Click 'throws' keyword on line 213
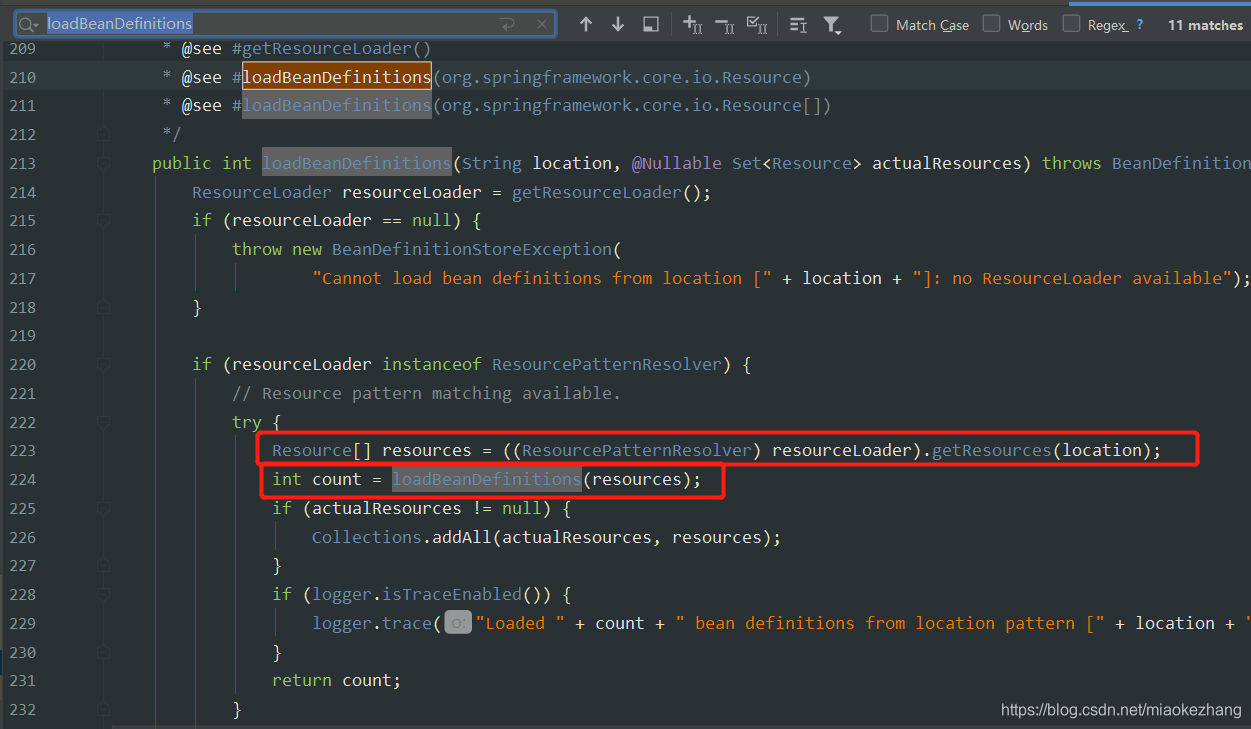The height and width of the screenshot is (729, 1251). point(1072,163)
